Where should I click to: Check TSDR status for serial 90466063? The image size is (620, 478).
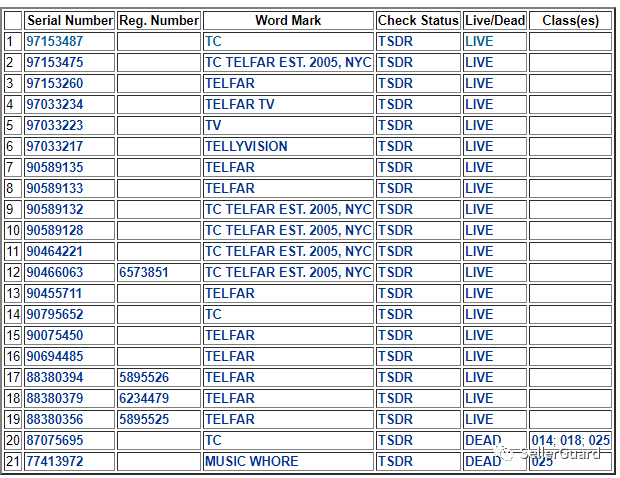(395, 272)
